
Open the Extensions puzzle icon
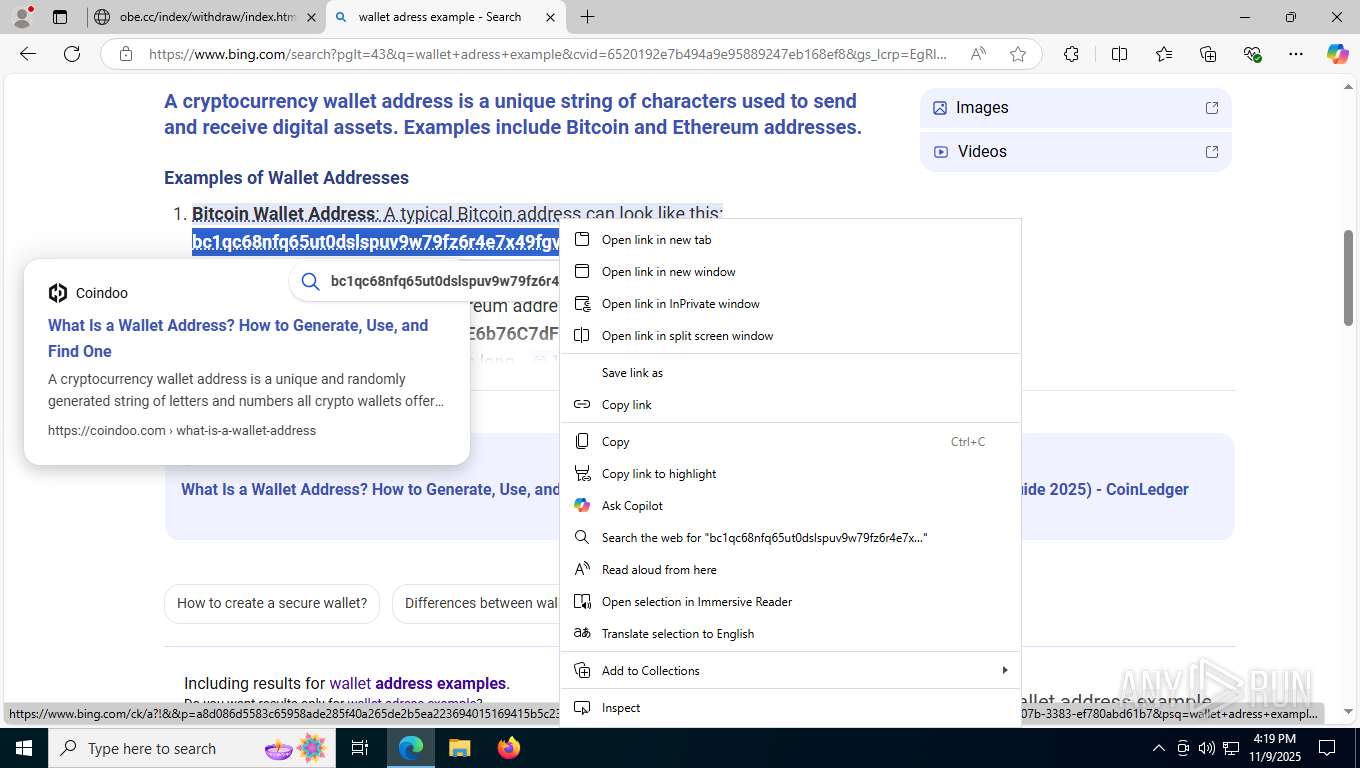(x=1071, y=54)
